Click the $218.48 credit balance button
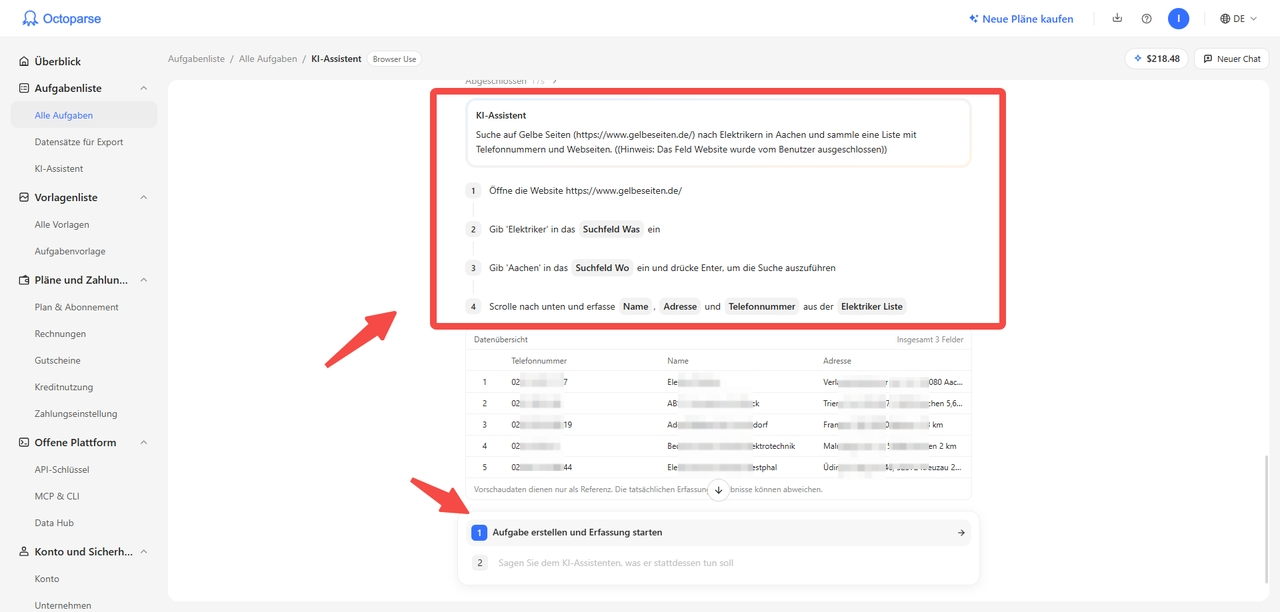Image resolution: width=1280 pixels, height=612 pixels. click(1156, 59)
